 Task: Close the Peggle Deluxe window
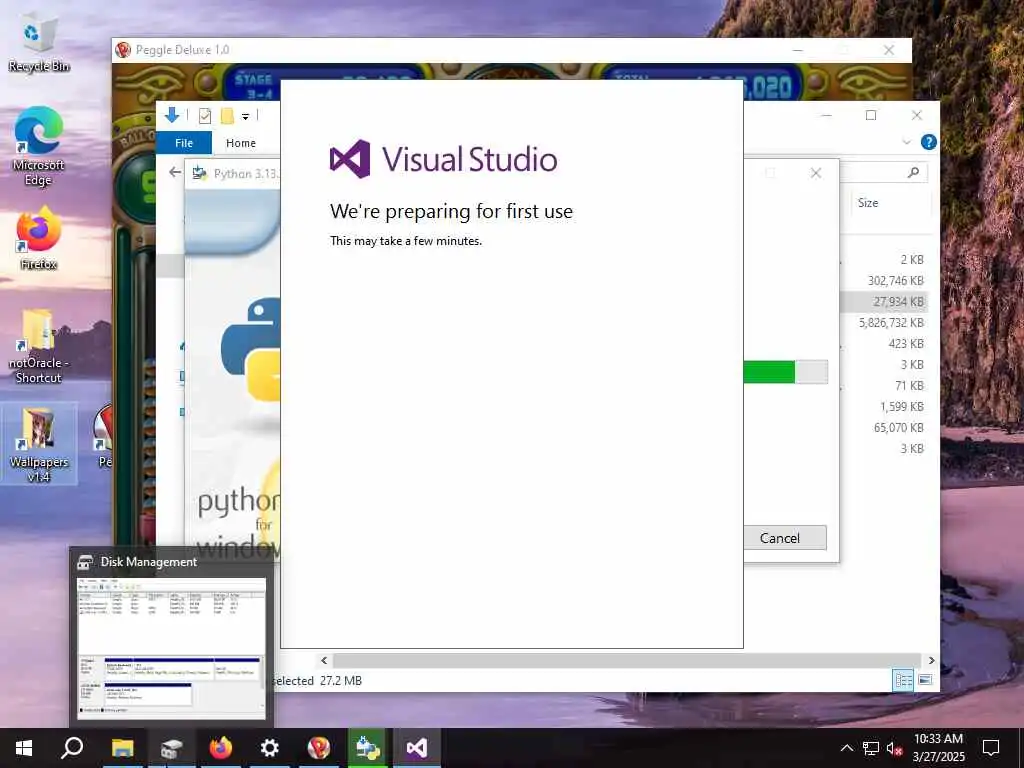pos(889,50)
